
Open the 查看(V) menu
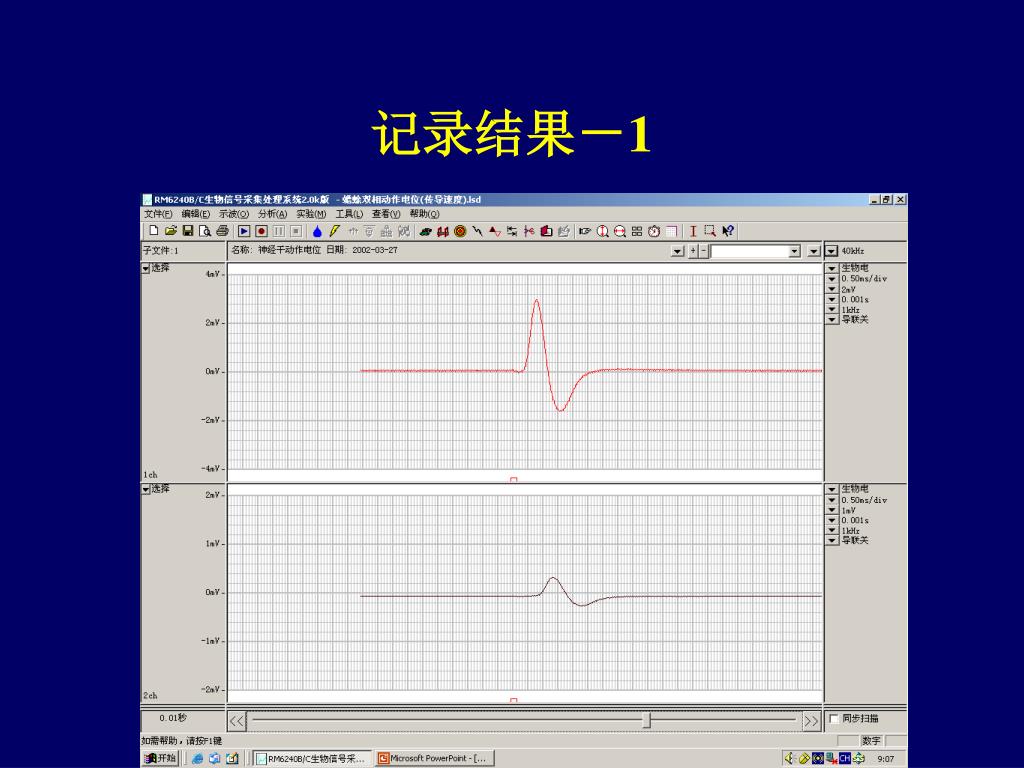(386, 214)
